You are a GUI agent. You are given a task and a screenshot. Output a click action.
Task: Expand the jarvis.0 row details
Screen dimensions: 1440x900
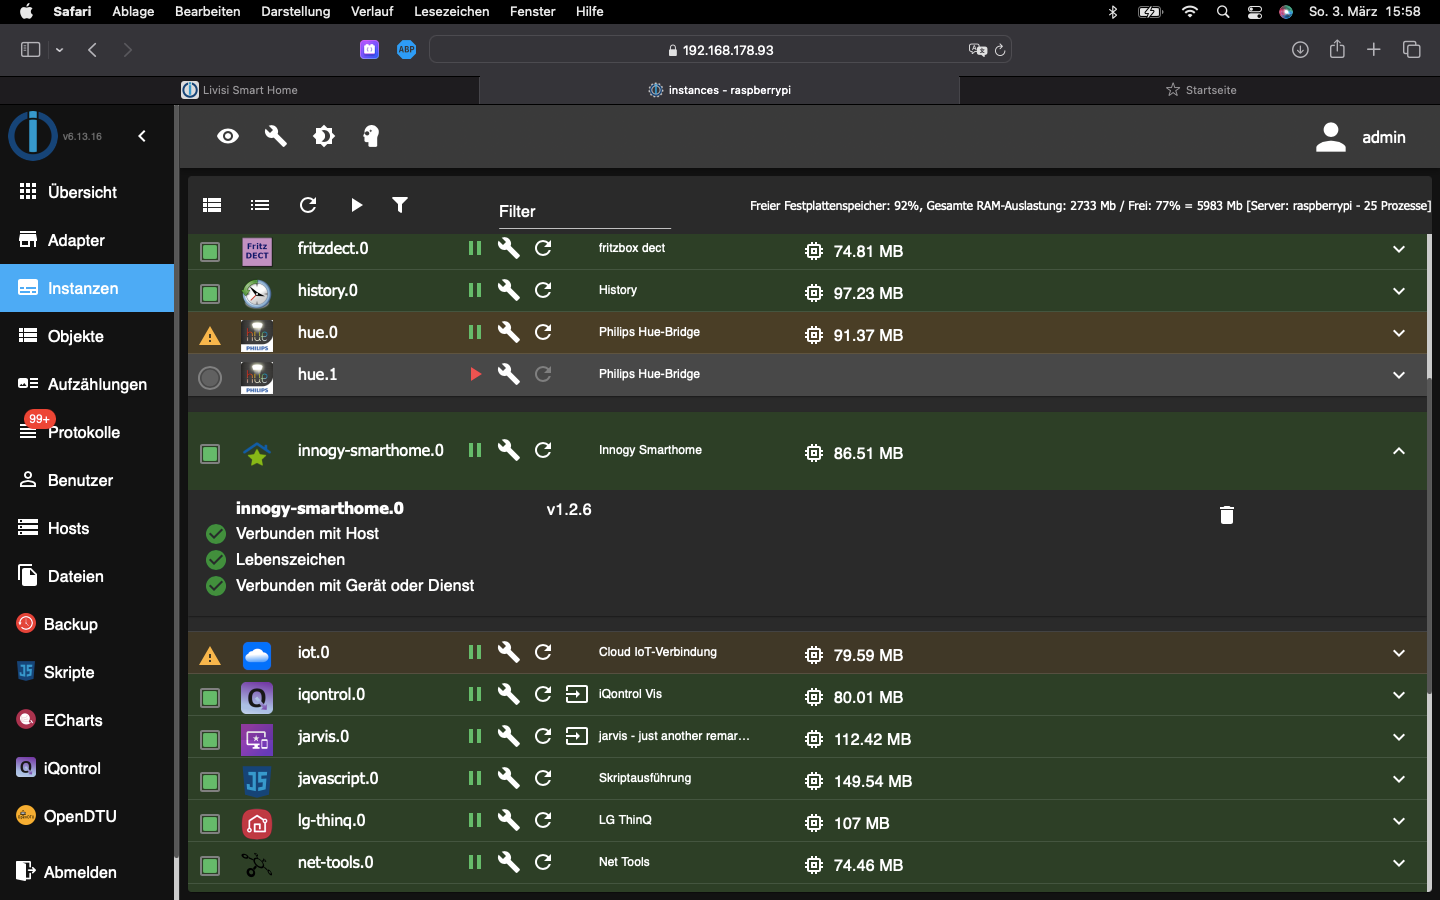[x=1399, y=737]
